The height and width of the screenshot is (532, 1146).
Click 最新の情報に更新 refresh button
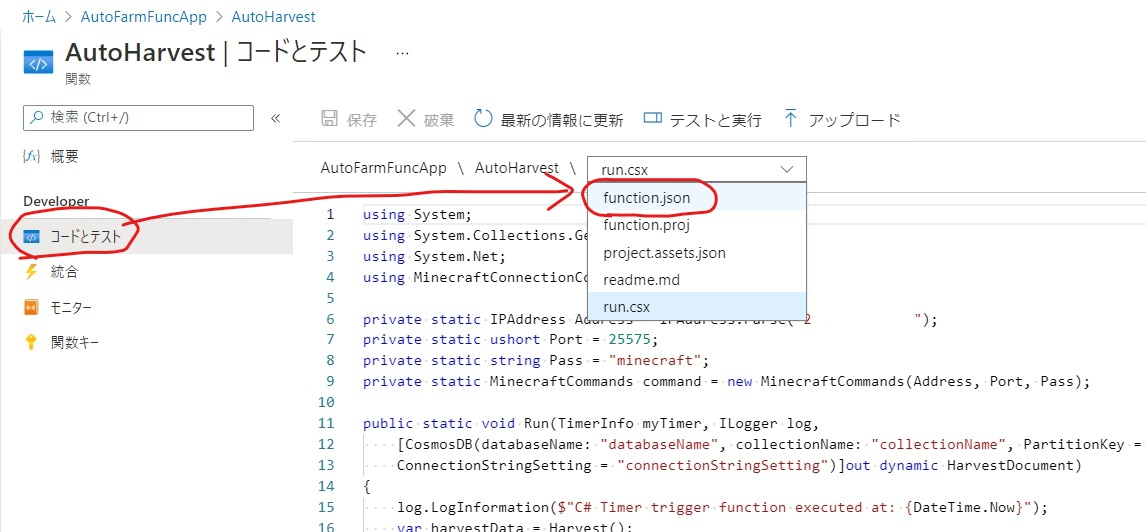point(548,120)
